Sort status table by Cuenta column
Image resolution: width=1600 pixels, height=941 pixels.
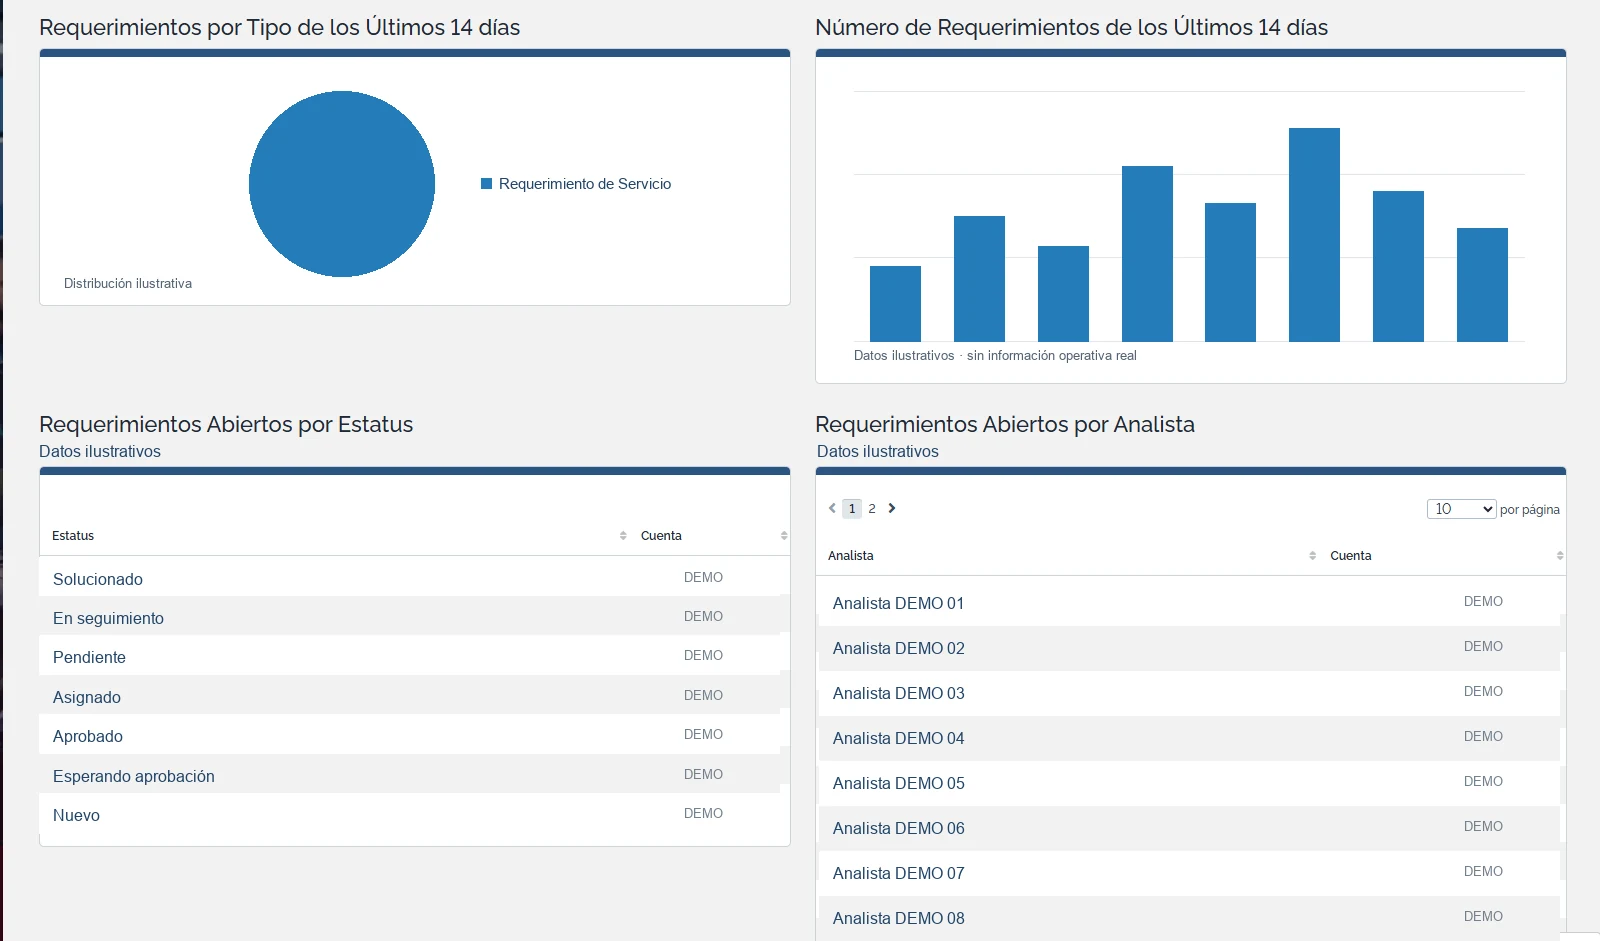[784, 536]
